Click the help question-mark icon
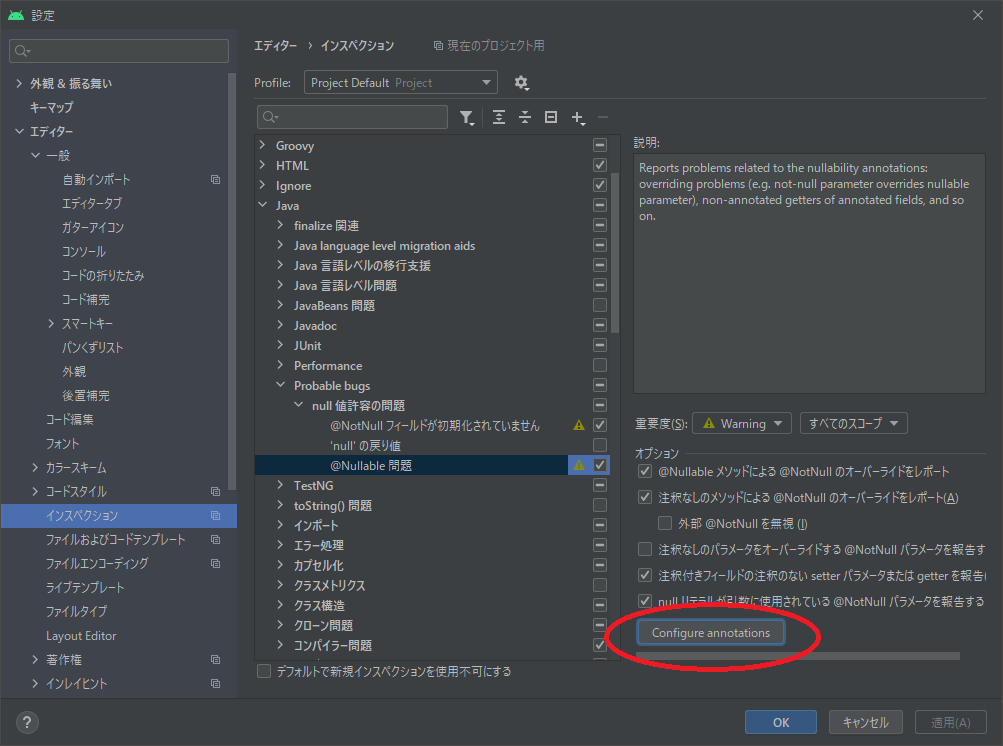The height and width of the screenshot is (746, 1003). pyautogui.click(x=26, y=722)
